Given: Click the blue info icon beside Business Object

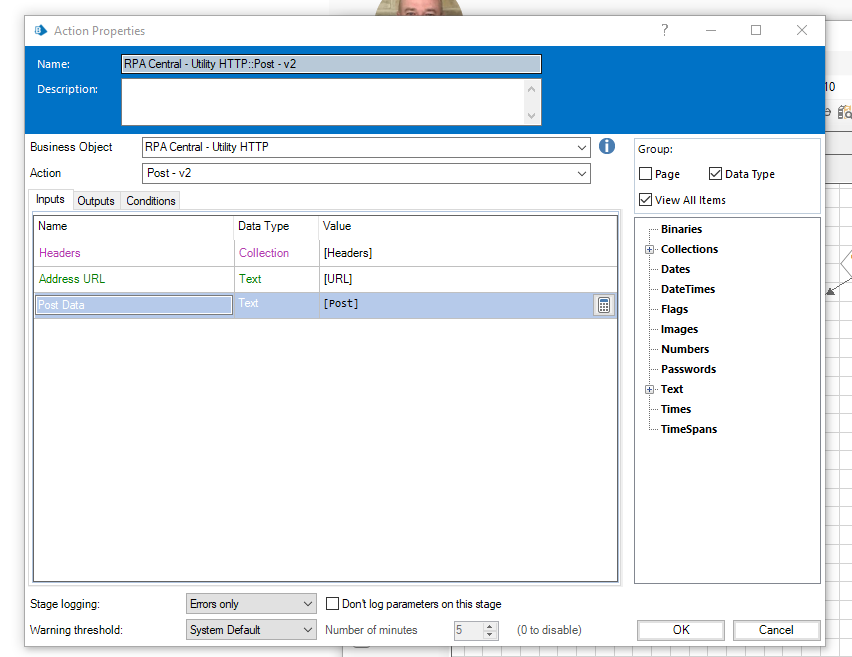Looking at the screenshot, I should pos(607,147).
